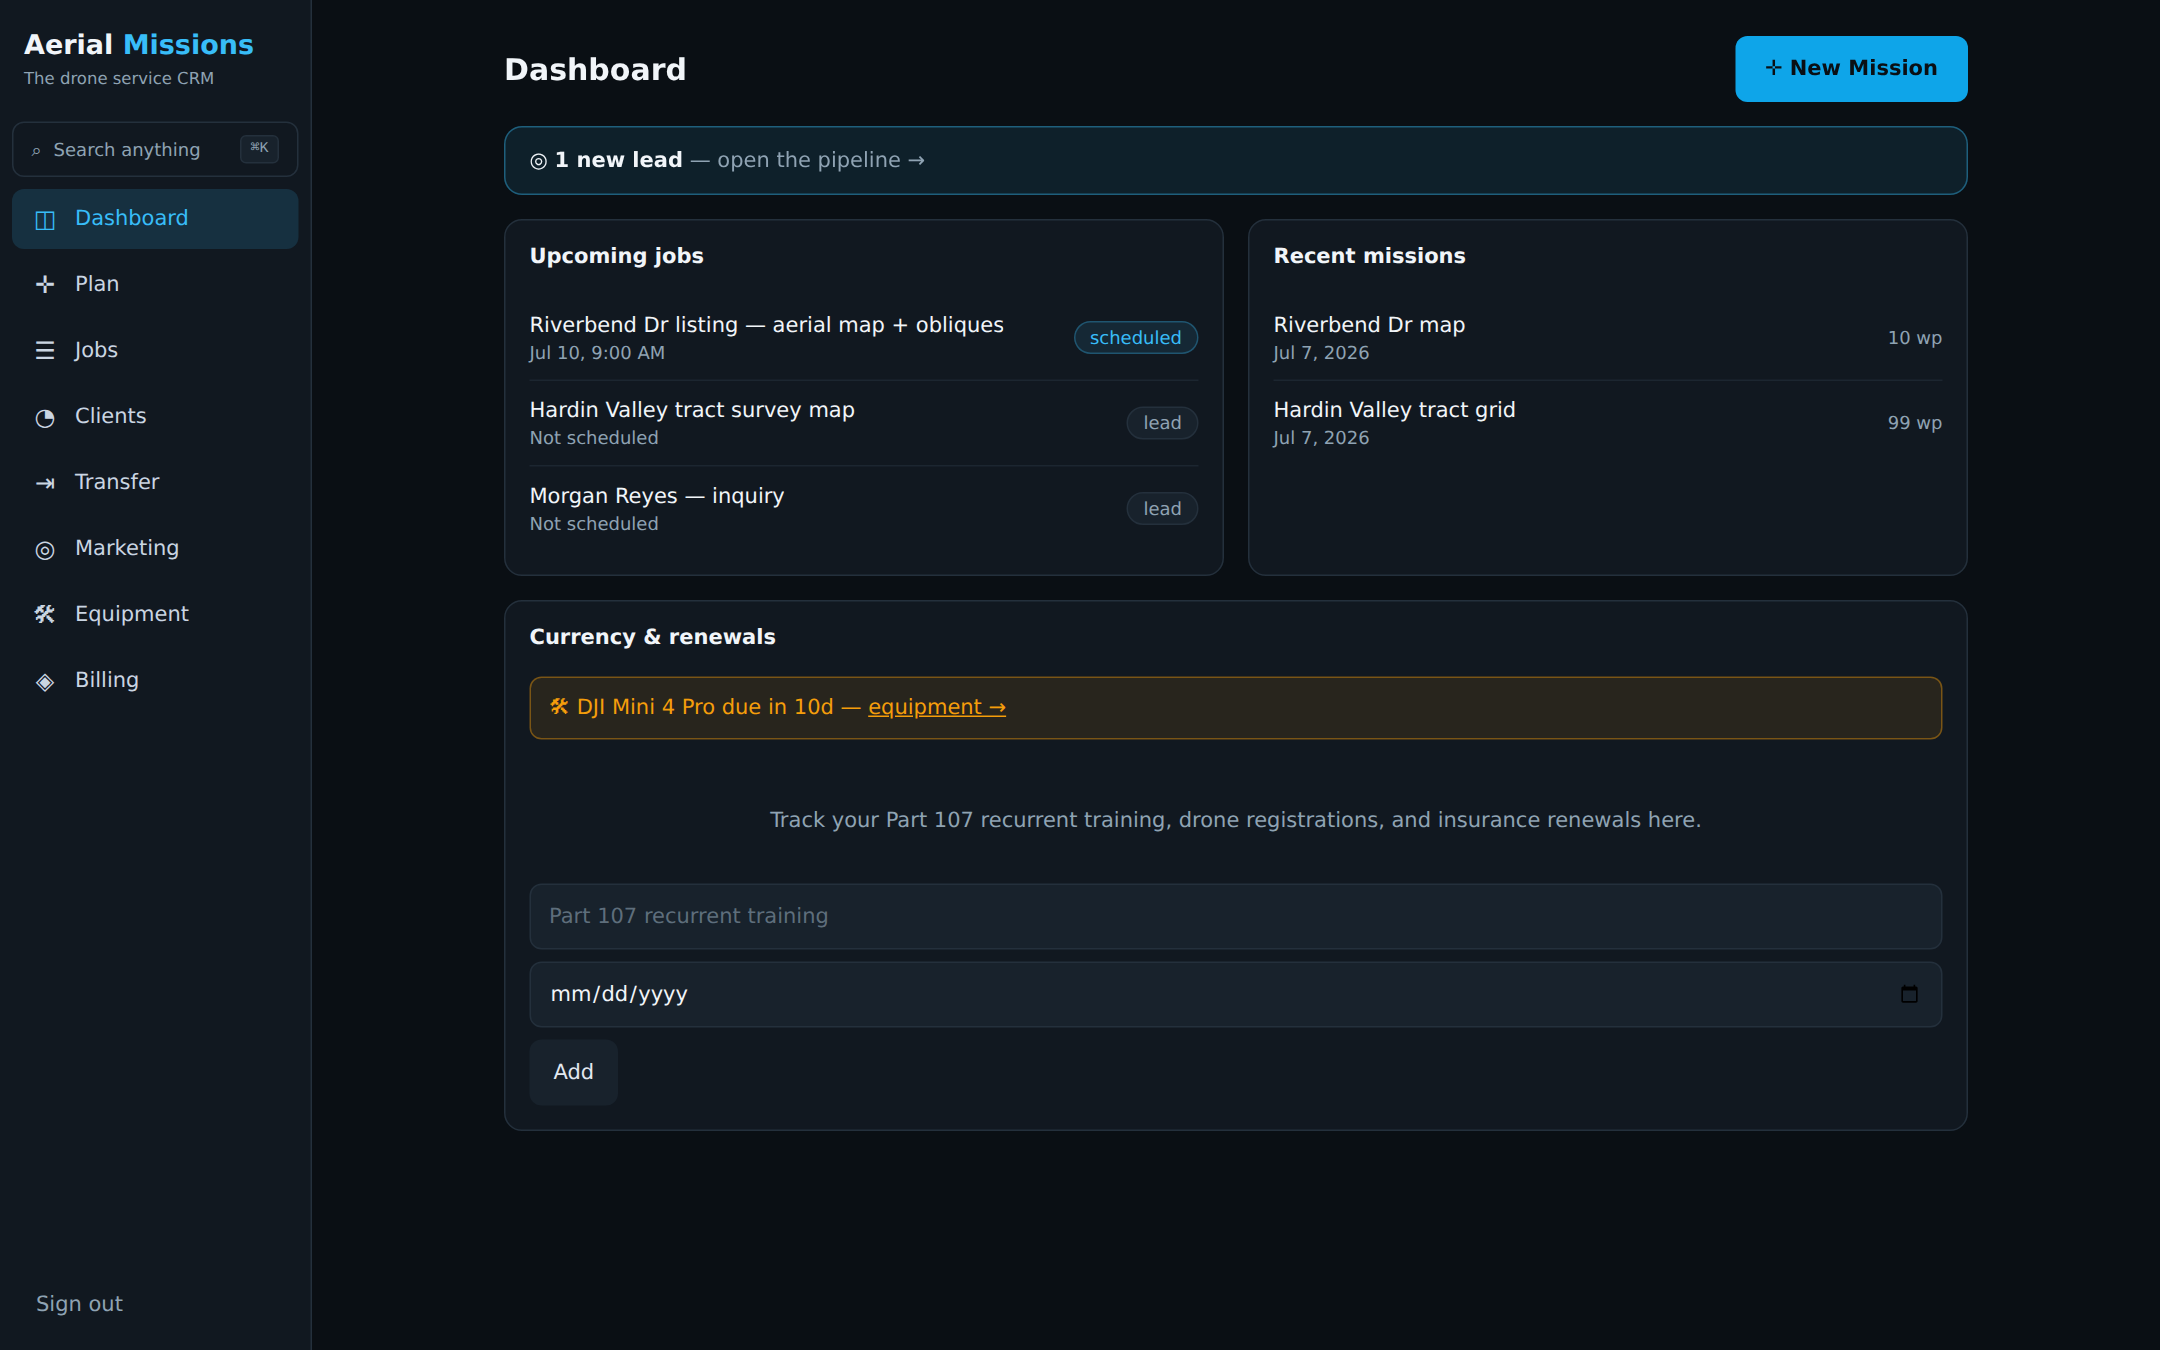Click the scheduled status badge

(1135, 338)
